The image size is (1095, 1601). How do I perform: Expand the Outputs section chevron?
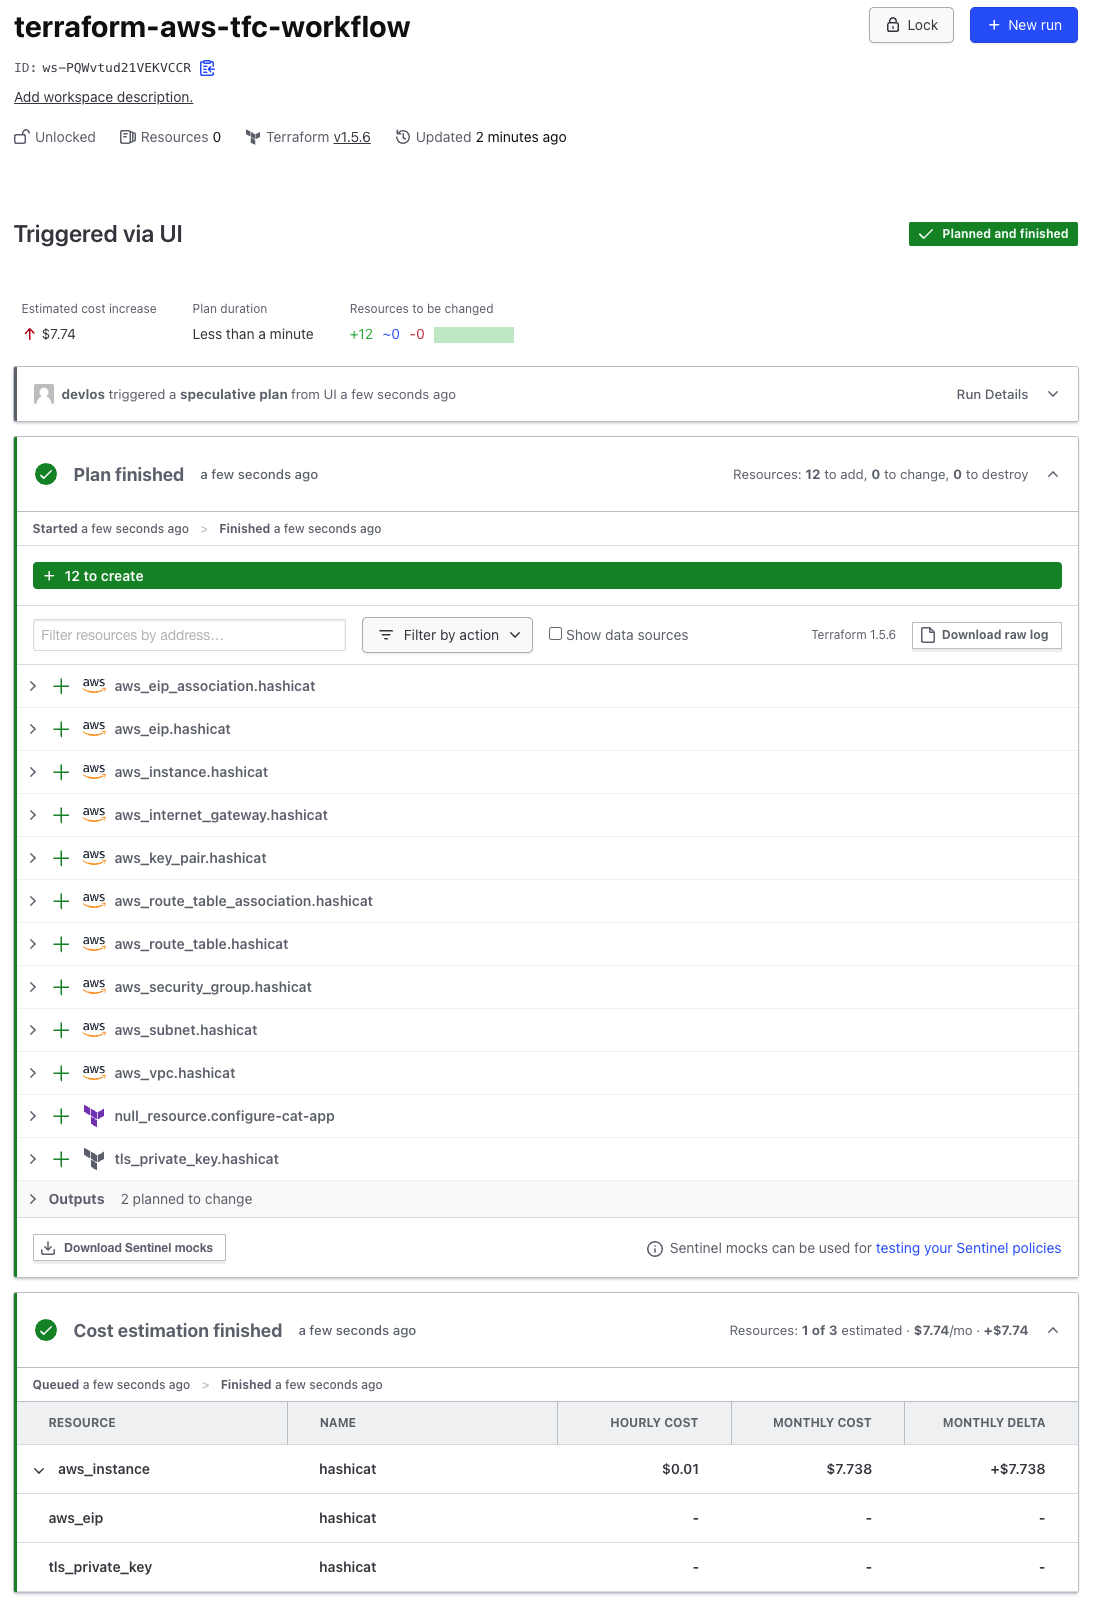(33, 1199)
